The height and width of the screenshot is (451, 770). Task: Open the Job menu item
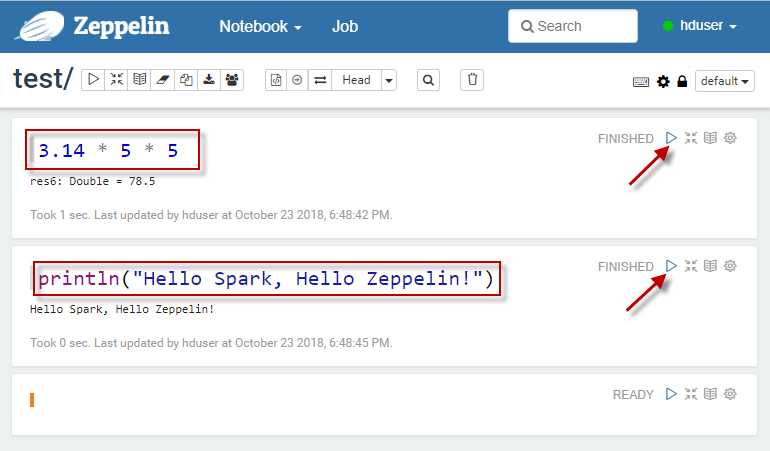click(x=345, y=26)
